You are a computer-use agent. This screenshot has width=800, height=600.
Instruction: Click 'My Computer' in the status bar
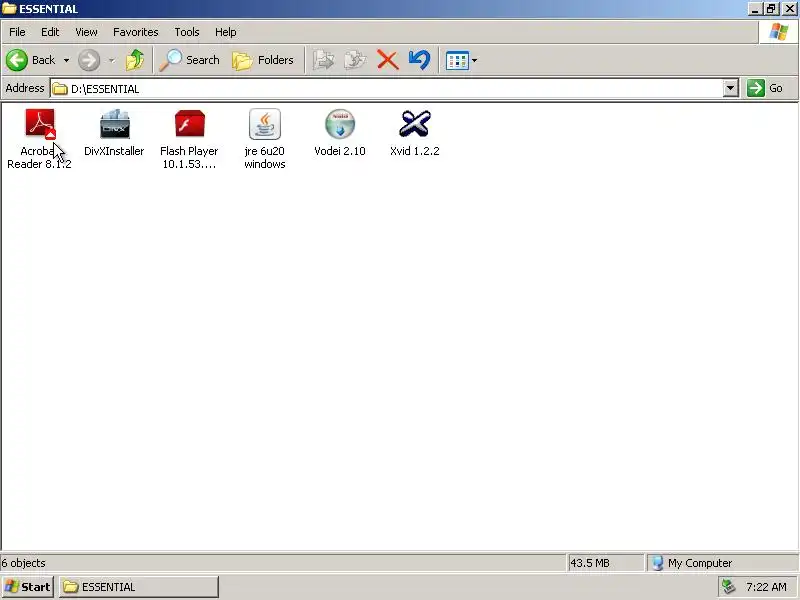pyautogui.click(x=700, y=563)
